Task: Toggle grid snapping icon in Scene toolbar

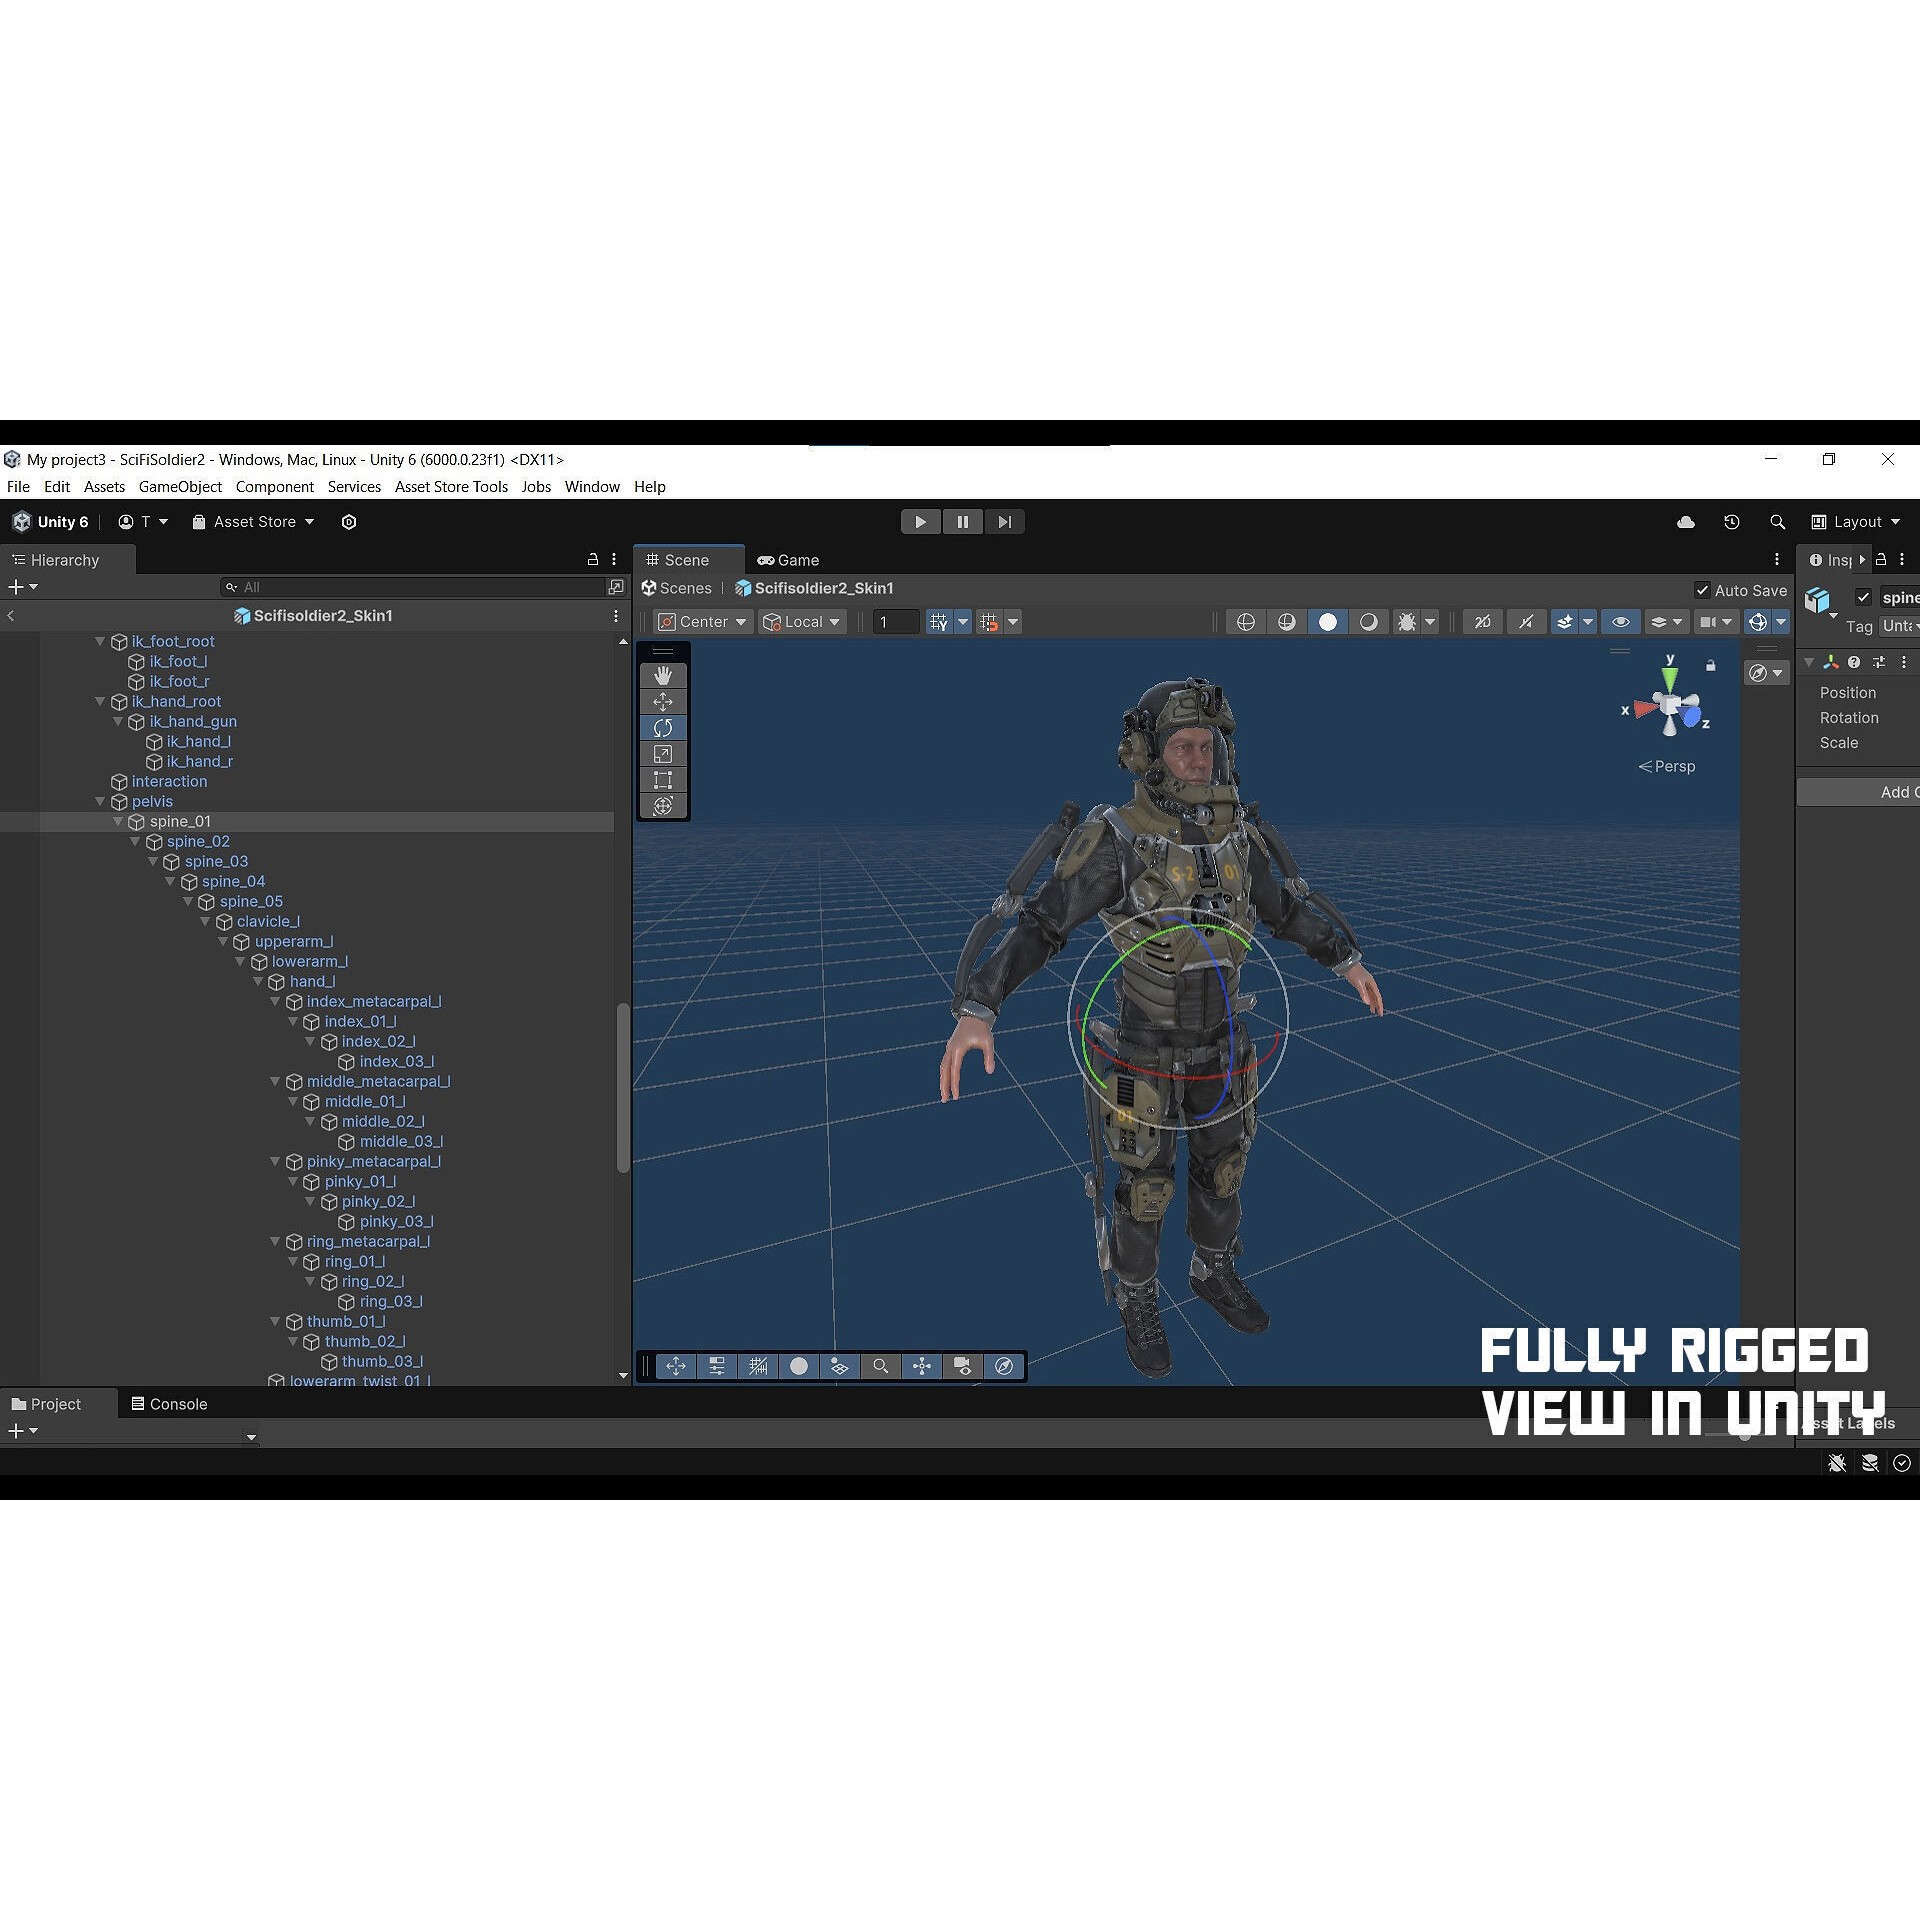Action: tap(938, 622)
